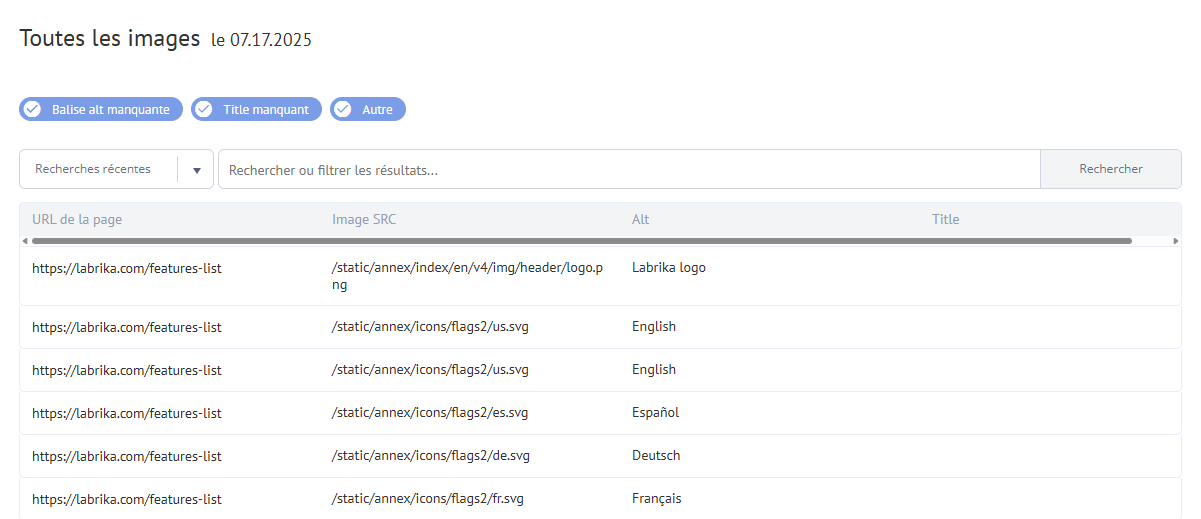Click the checkmark icon on Autre chip
1201x519 pixels.
pos(343,109)
